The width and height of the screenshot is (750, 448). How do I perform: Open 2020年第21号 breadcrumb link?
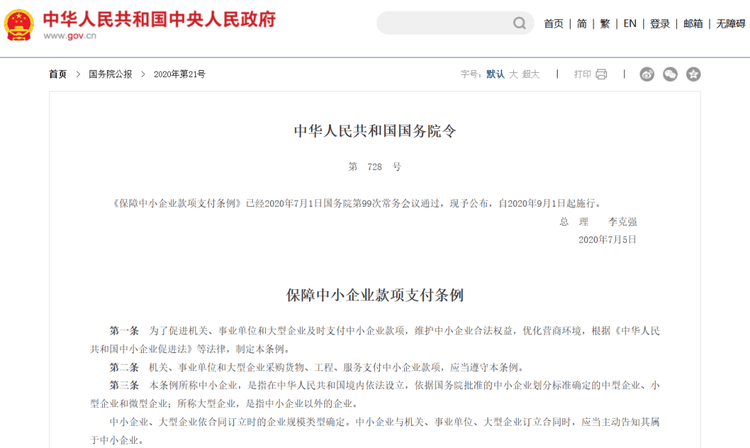coord(179,74)
